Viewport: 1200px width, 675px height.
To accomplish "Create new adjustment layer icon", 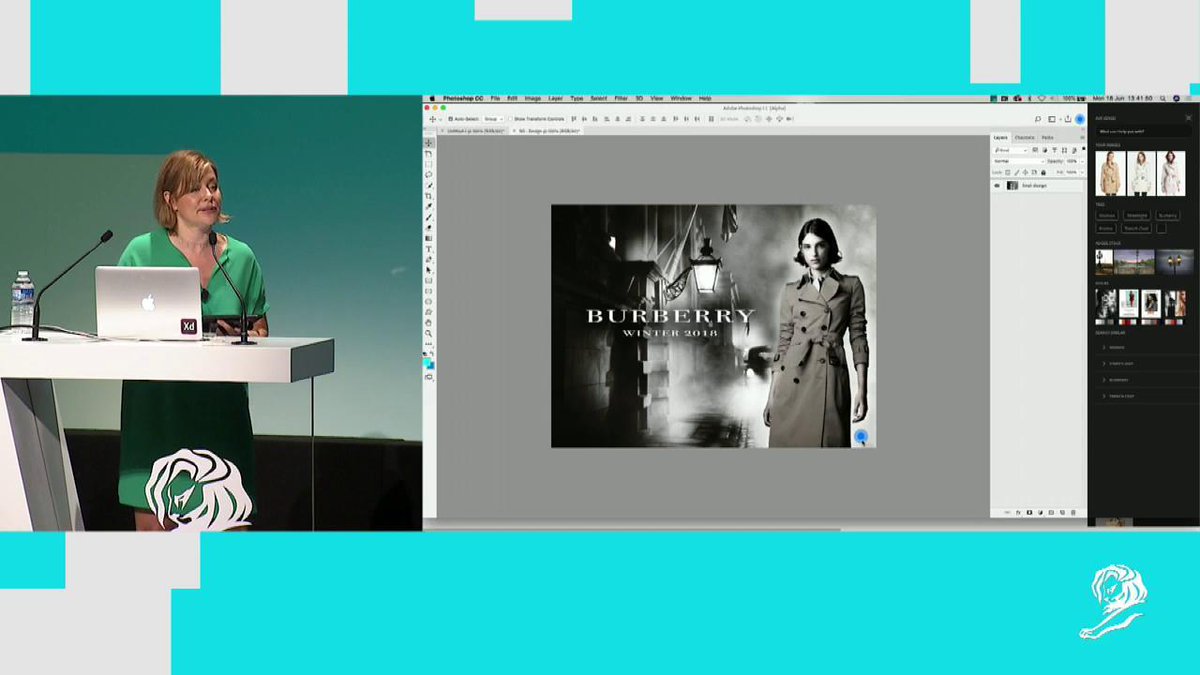I will (1040, 513).
